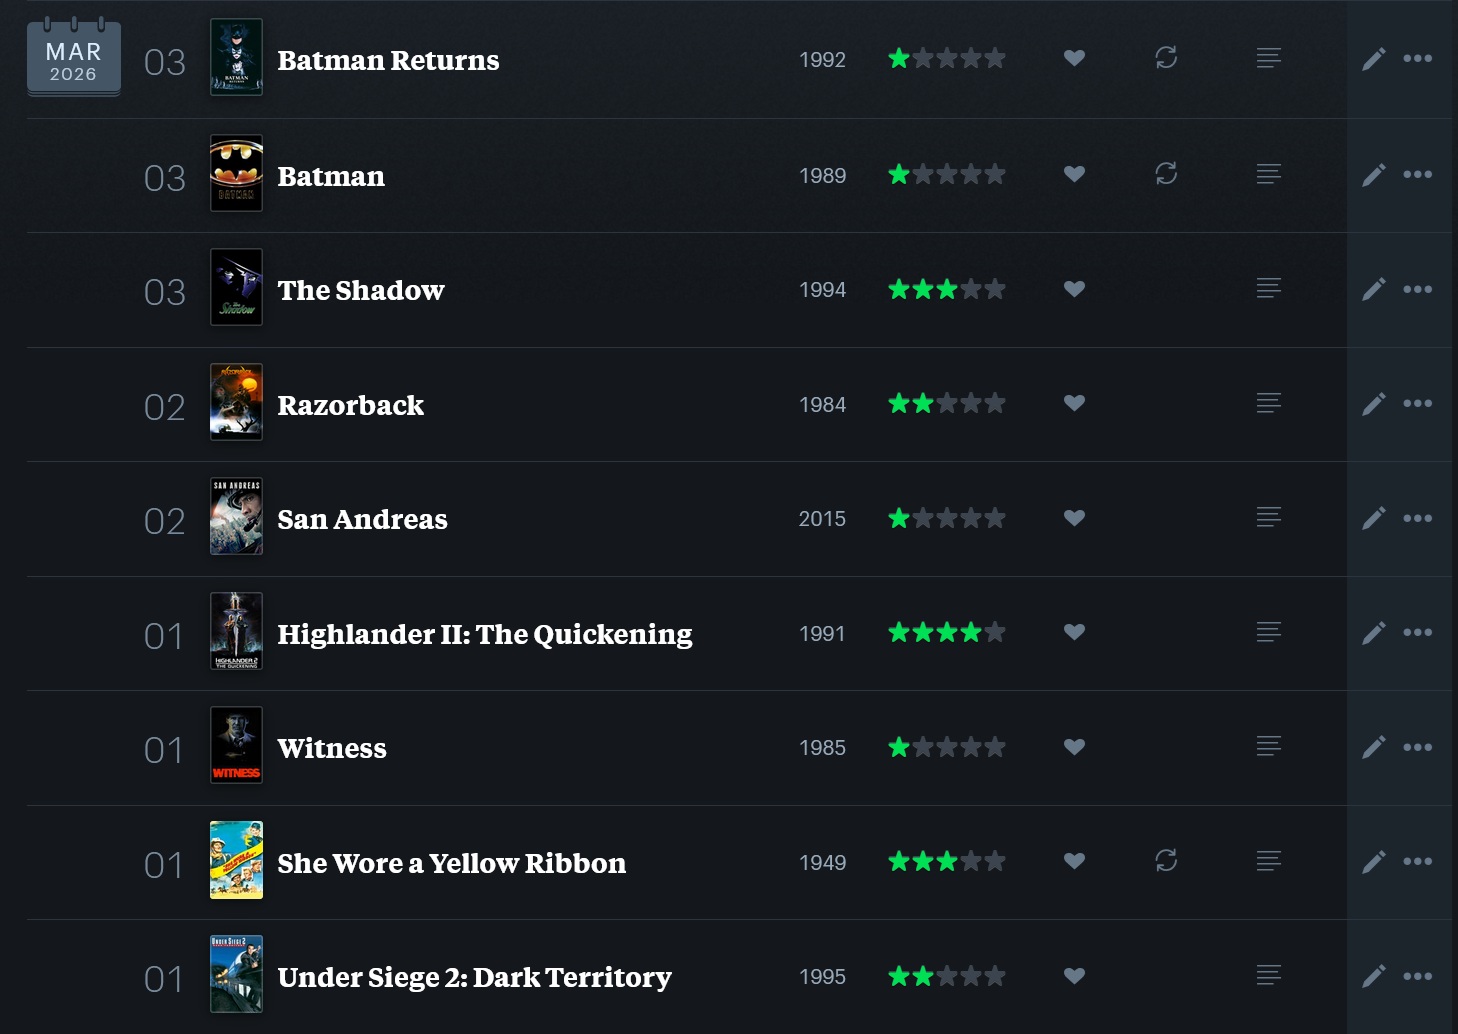Screen dimensions: 1458x1034
Task: Open the Batman Returns film title link
Action: pyautogui.click(x=388, y=60)
